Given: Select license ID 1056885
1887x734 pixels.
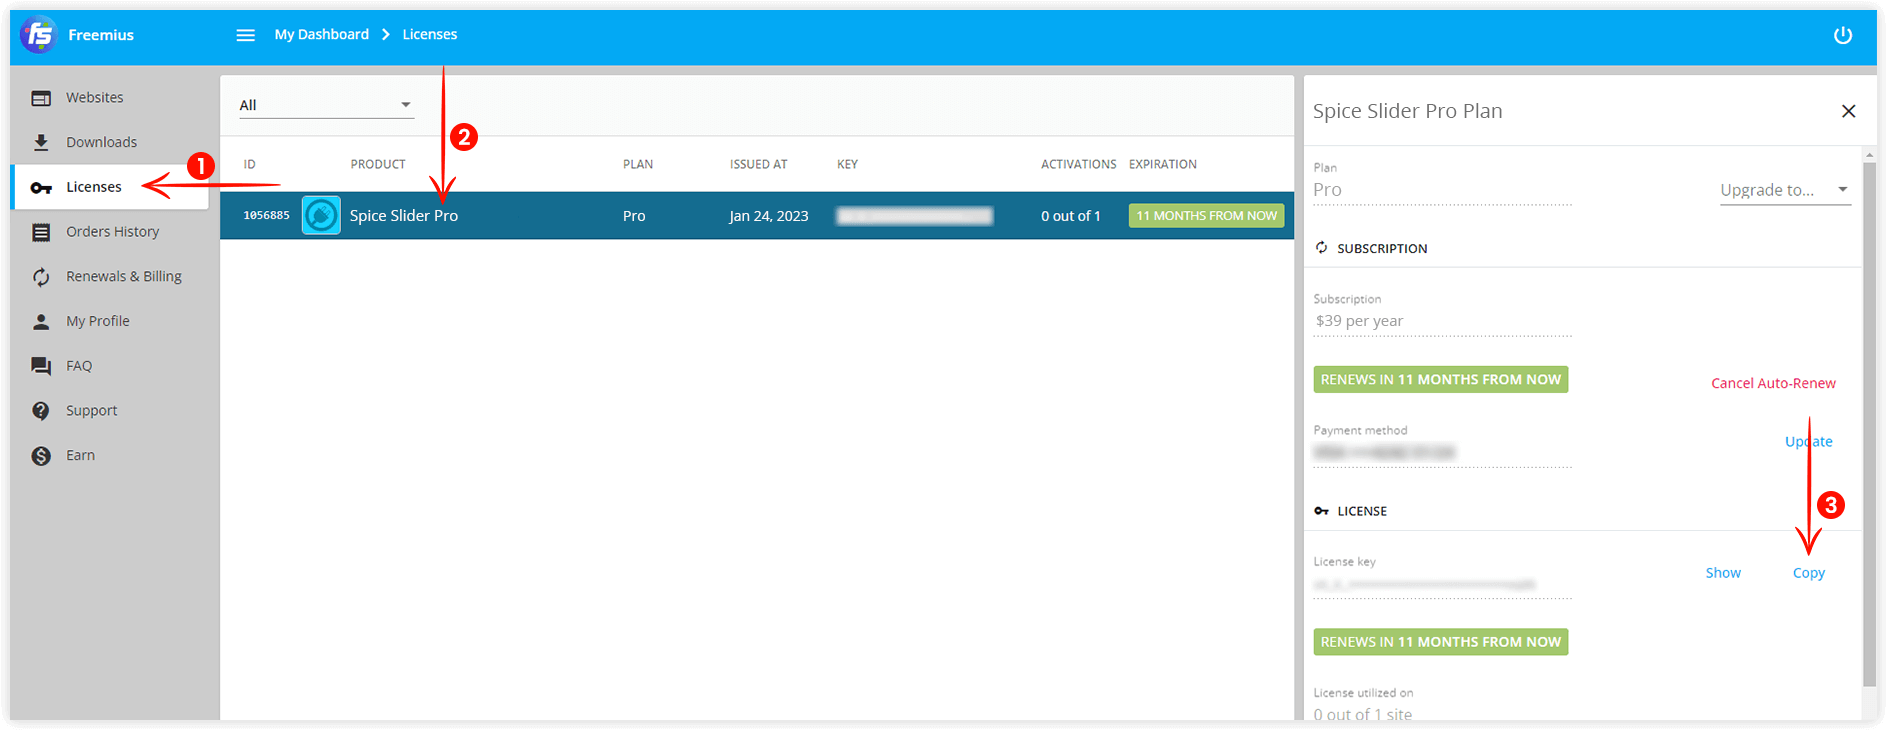Looking at the screenshot, I should pos(267,216).
